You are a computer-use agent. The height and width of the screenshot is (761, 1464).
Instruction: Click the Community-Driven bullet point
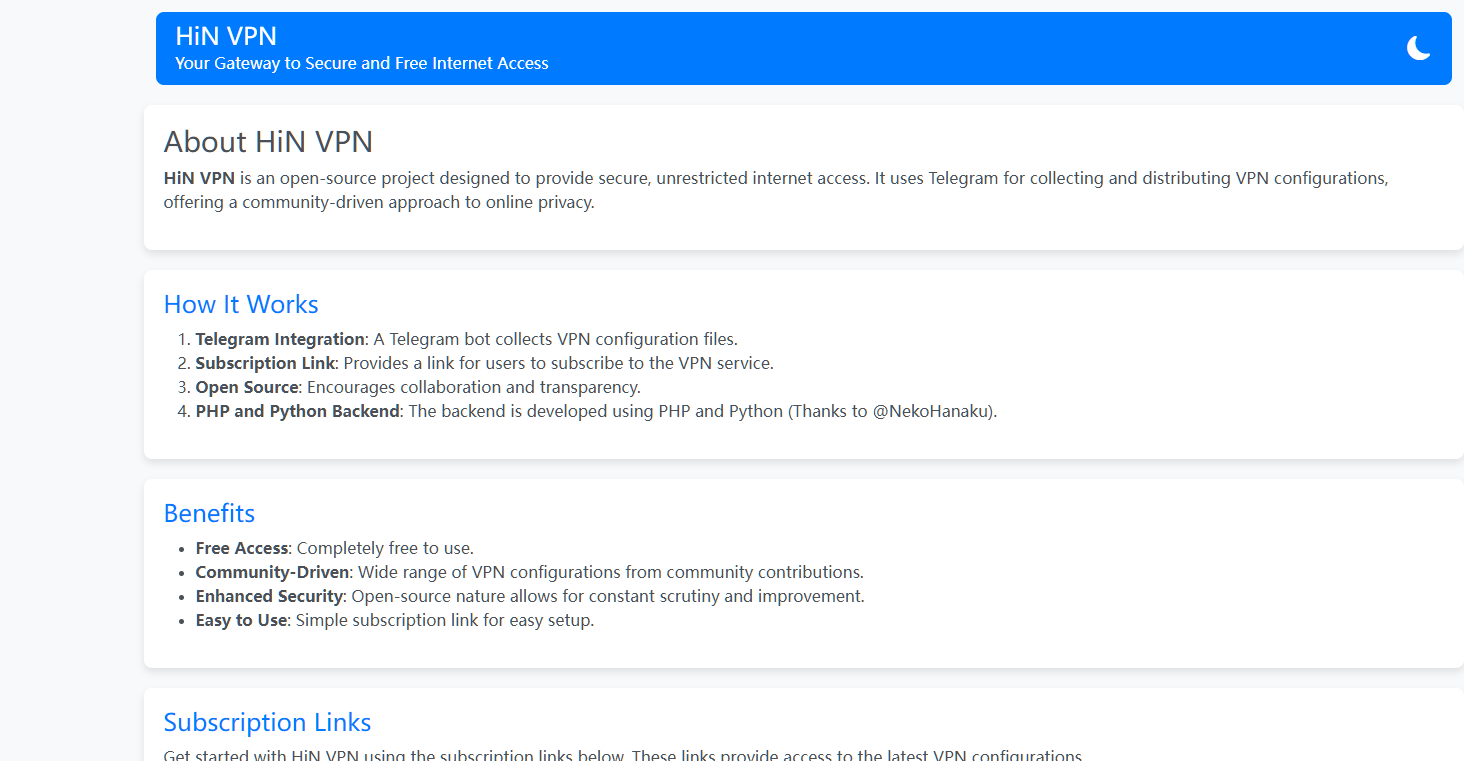272,573
